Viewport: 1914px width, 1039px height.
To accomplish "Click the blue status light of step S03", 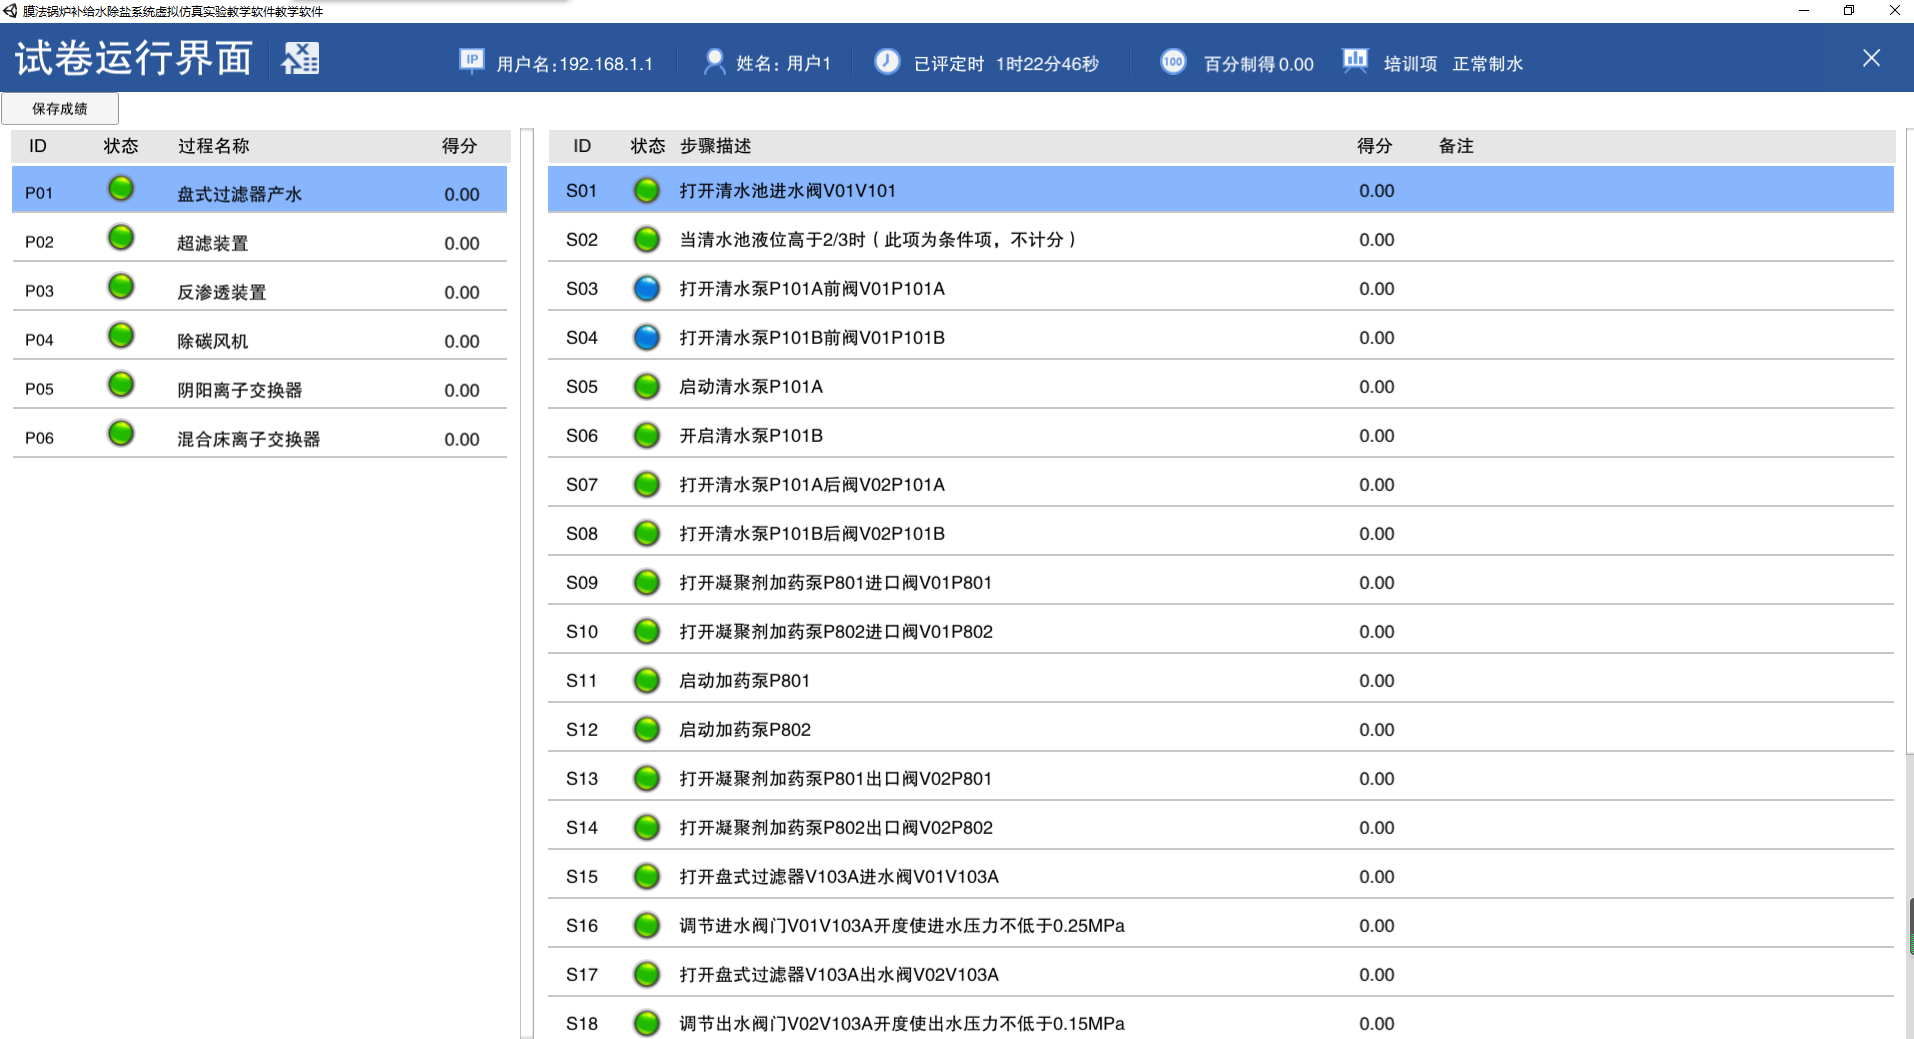I will (647, 288).
